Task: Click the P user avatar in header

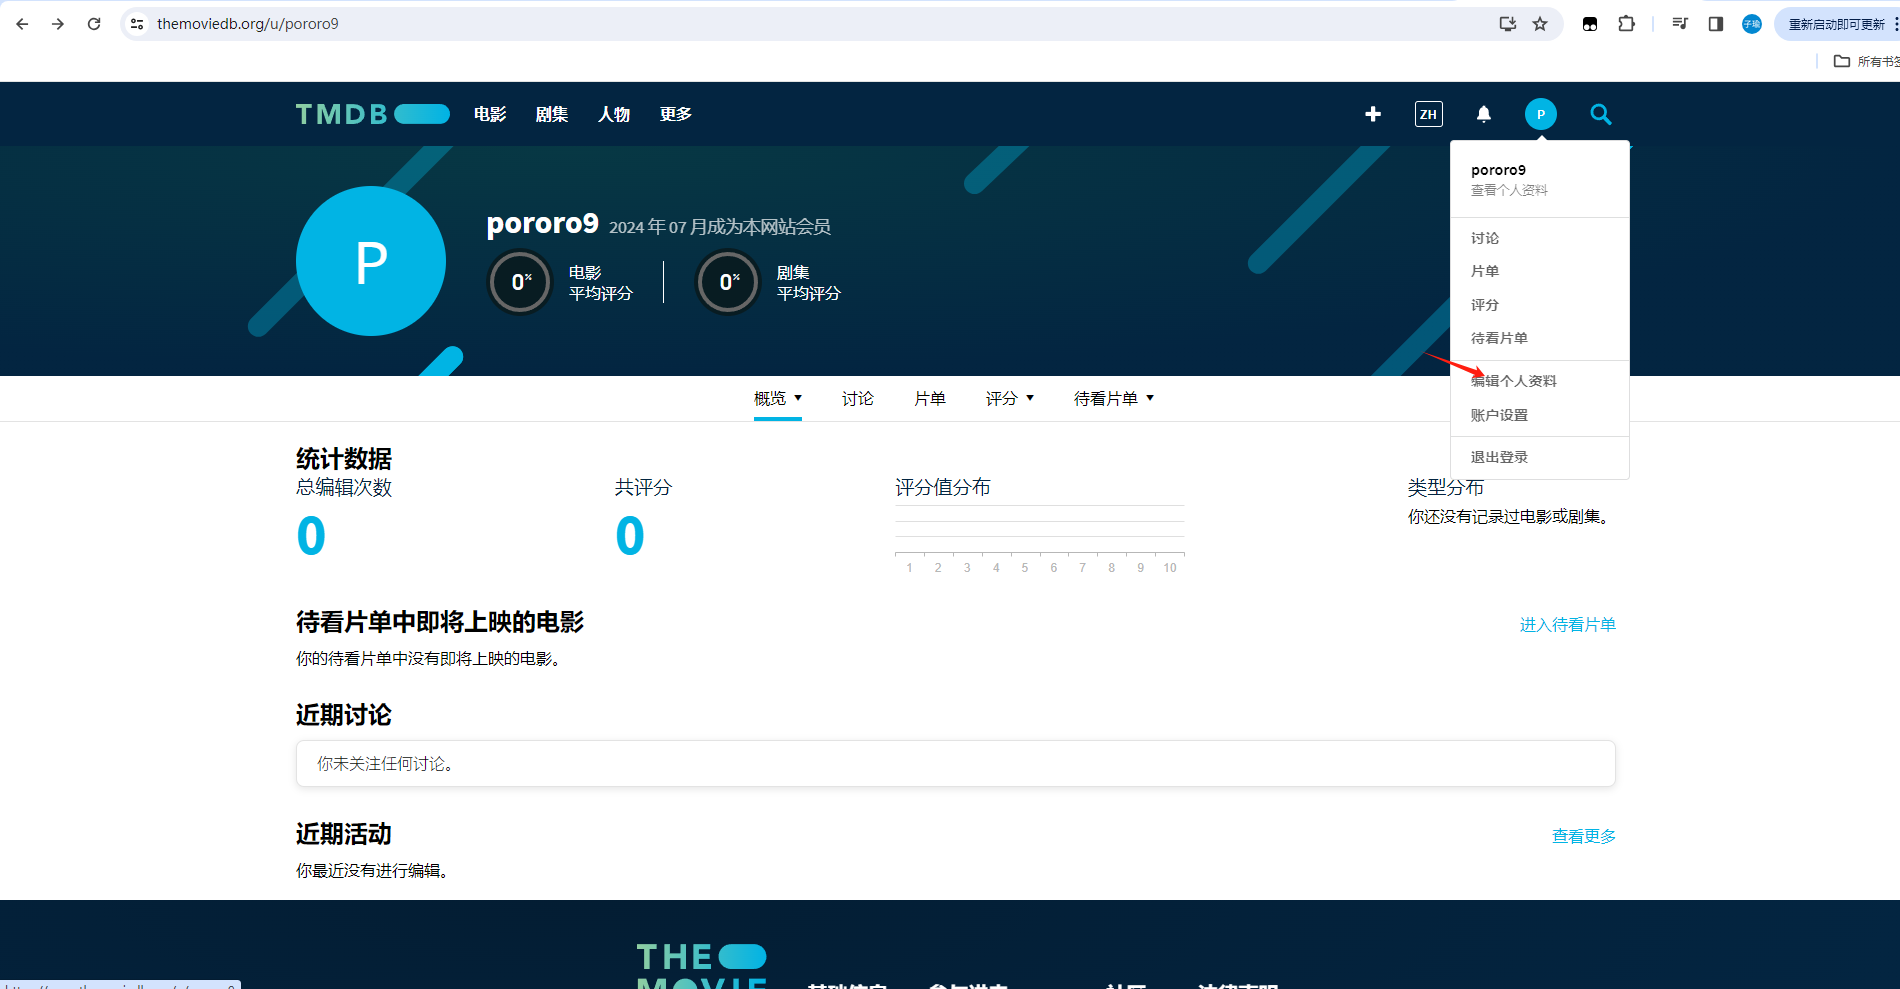Action: tap(1540, 114)
